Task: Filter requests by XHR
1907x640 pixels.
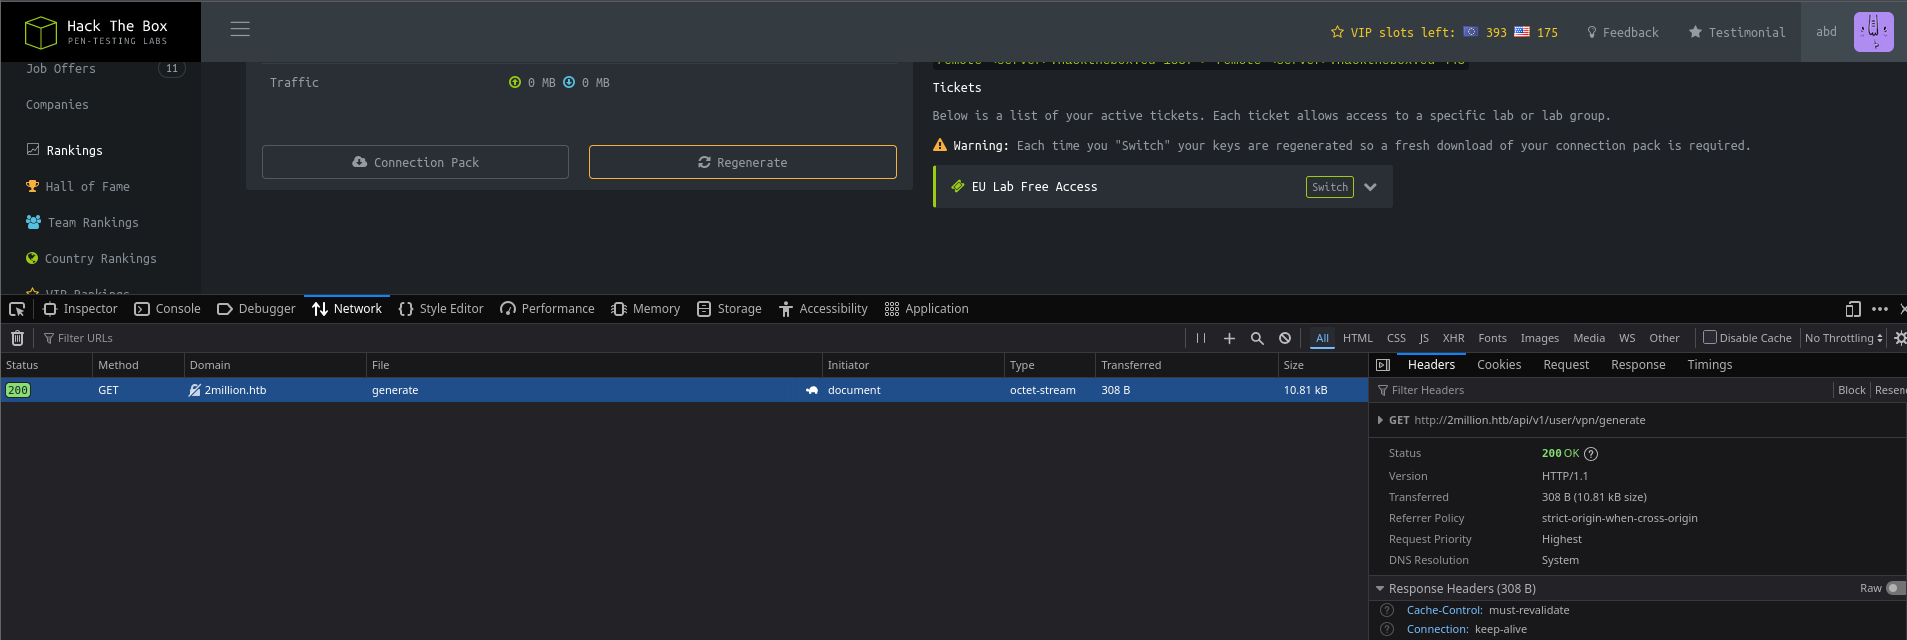Action: point(1453,338)
